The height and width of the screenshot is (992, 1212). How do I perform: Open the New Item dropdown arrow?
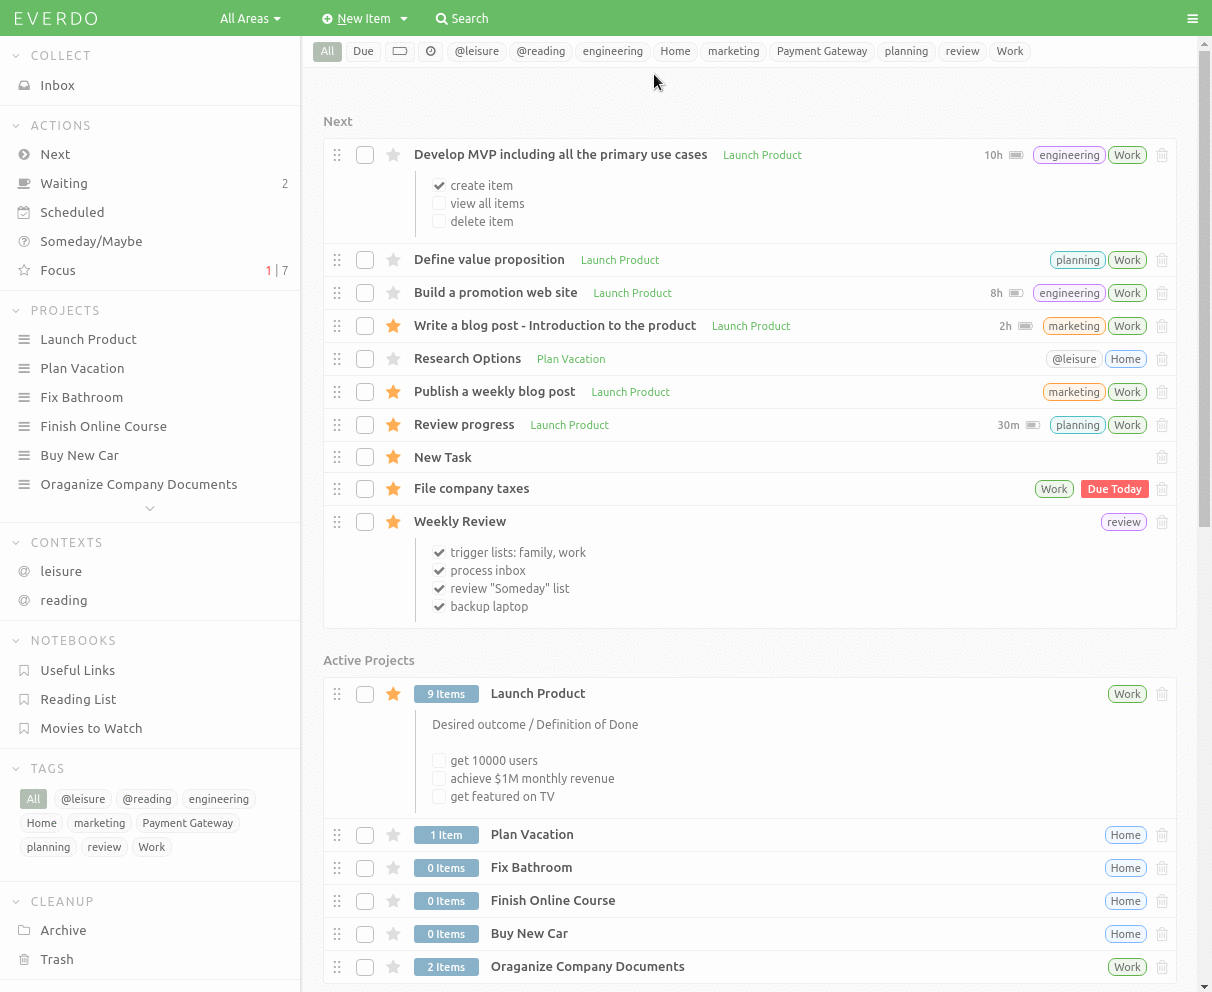click(402, 18)
